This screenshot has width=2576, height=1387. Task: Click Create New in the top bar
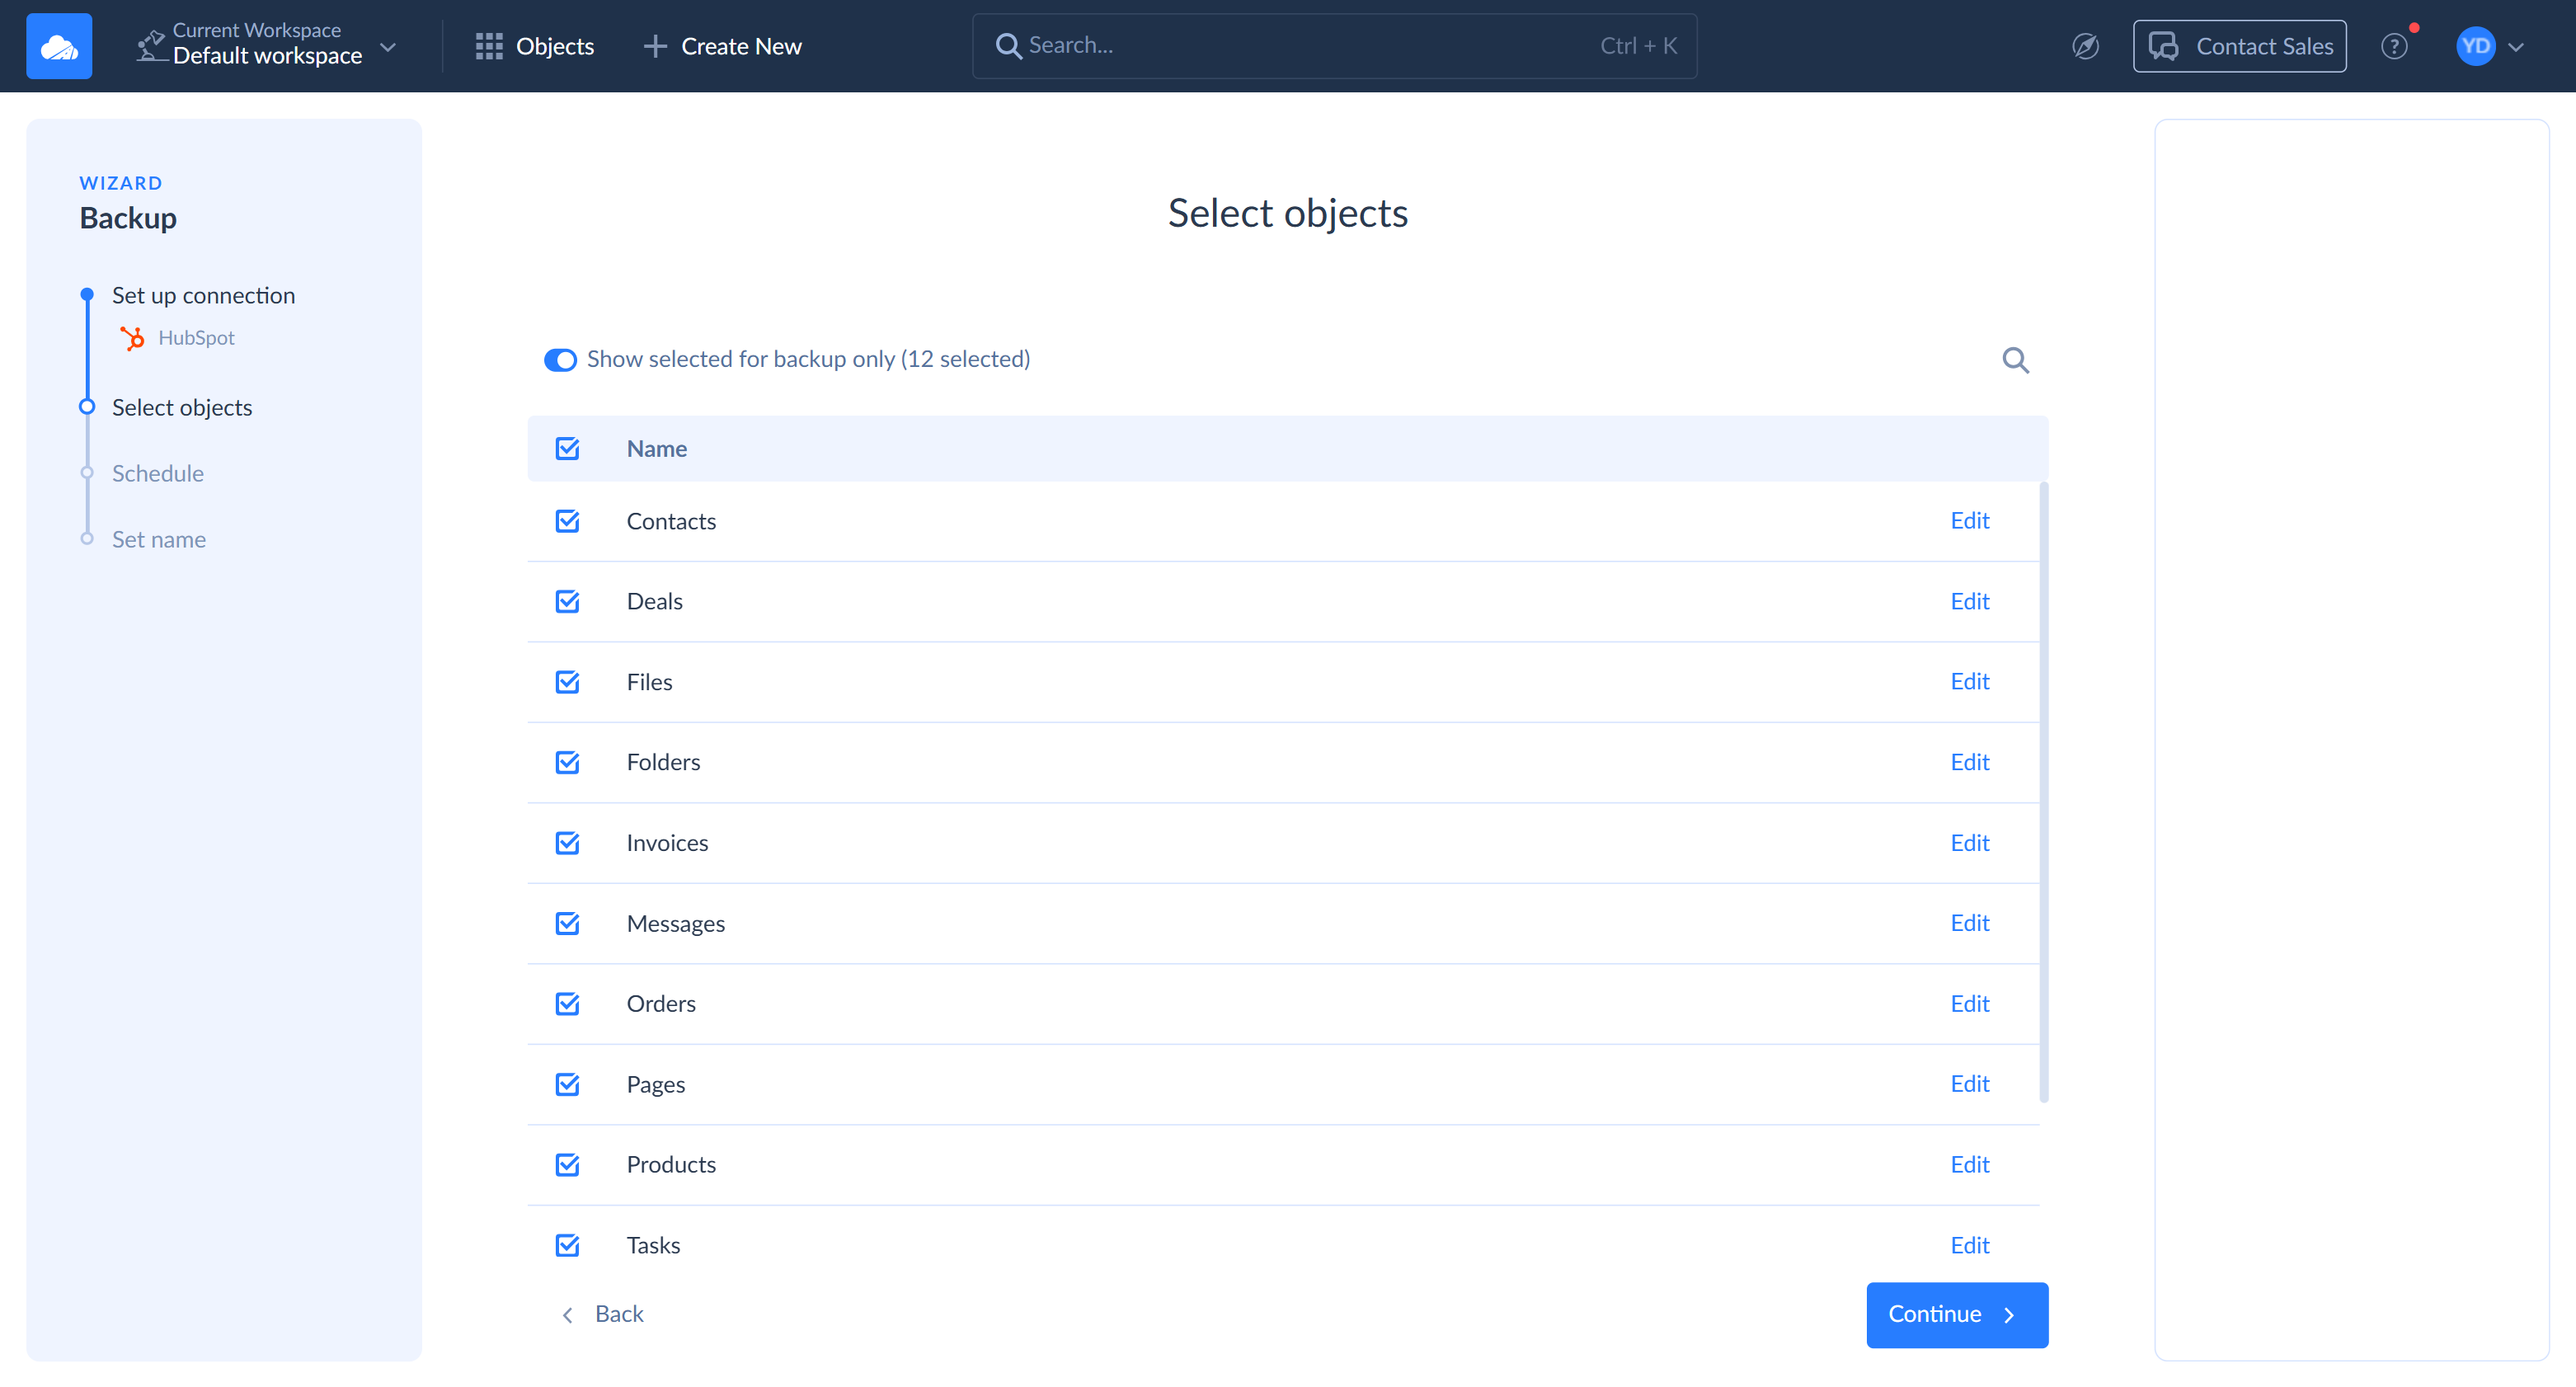click(722, 46)
